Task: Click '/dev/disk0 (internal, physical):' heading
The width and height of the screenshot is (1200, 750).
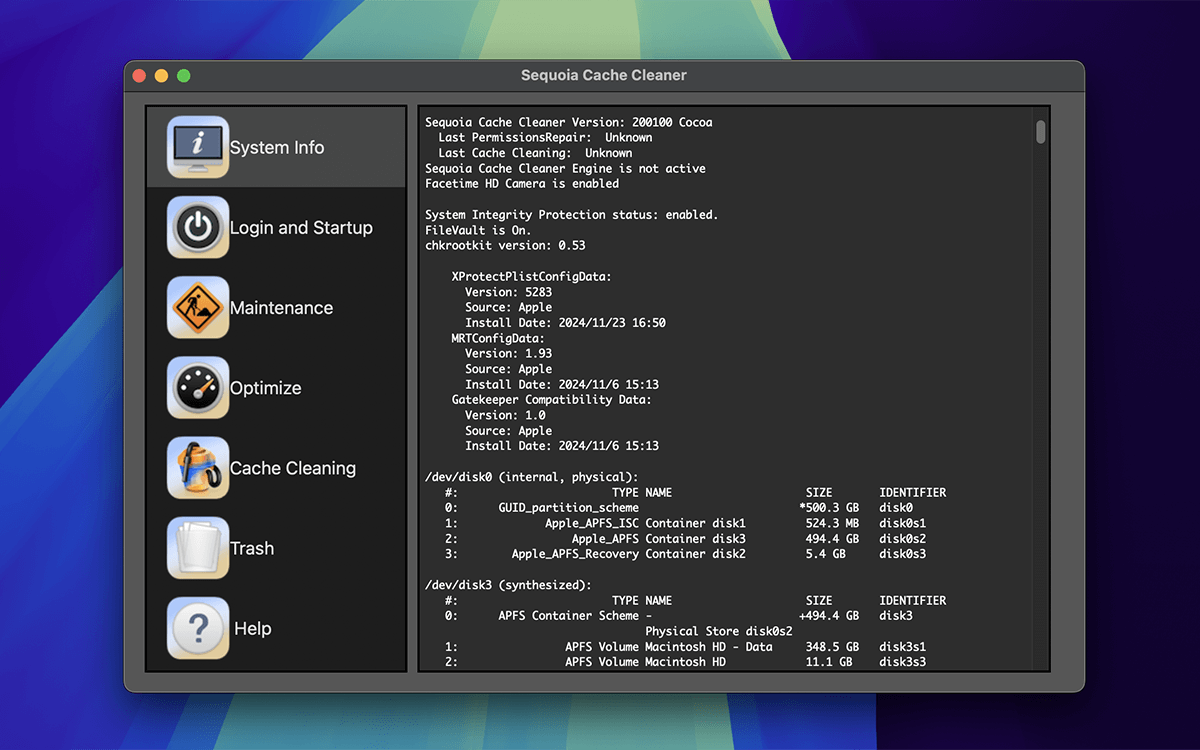Action: (x=532, y=477)
